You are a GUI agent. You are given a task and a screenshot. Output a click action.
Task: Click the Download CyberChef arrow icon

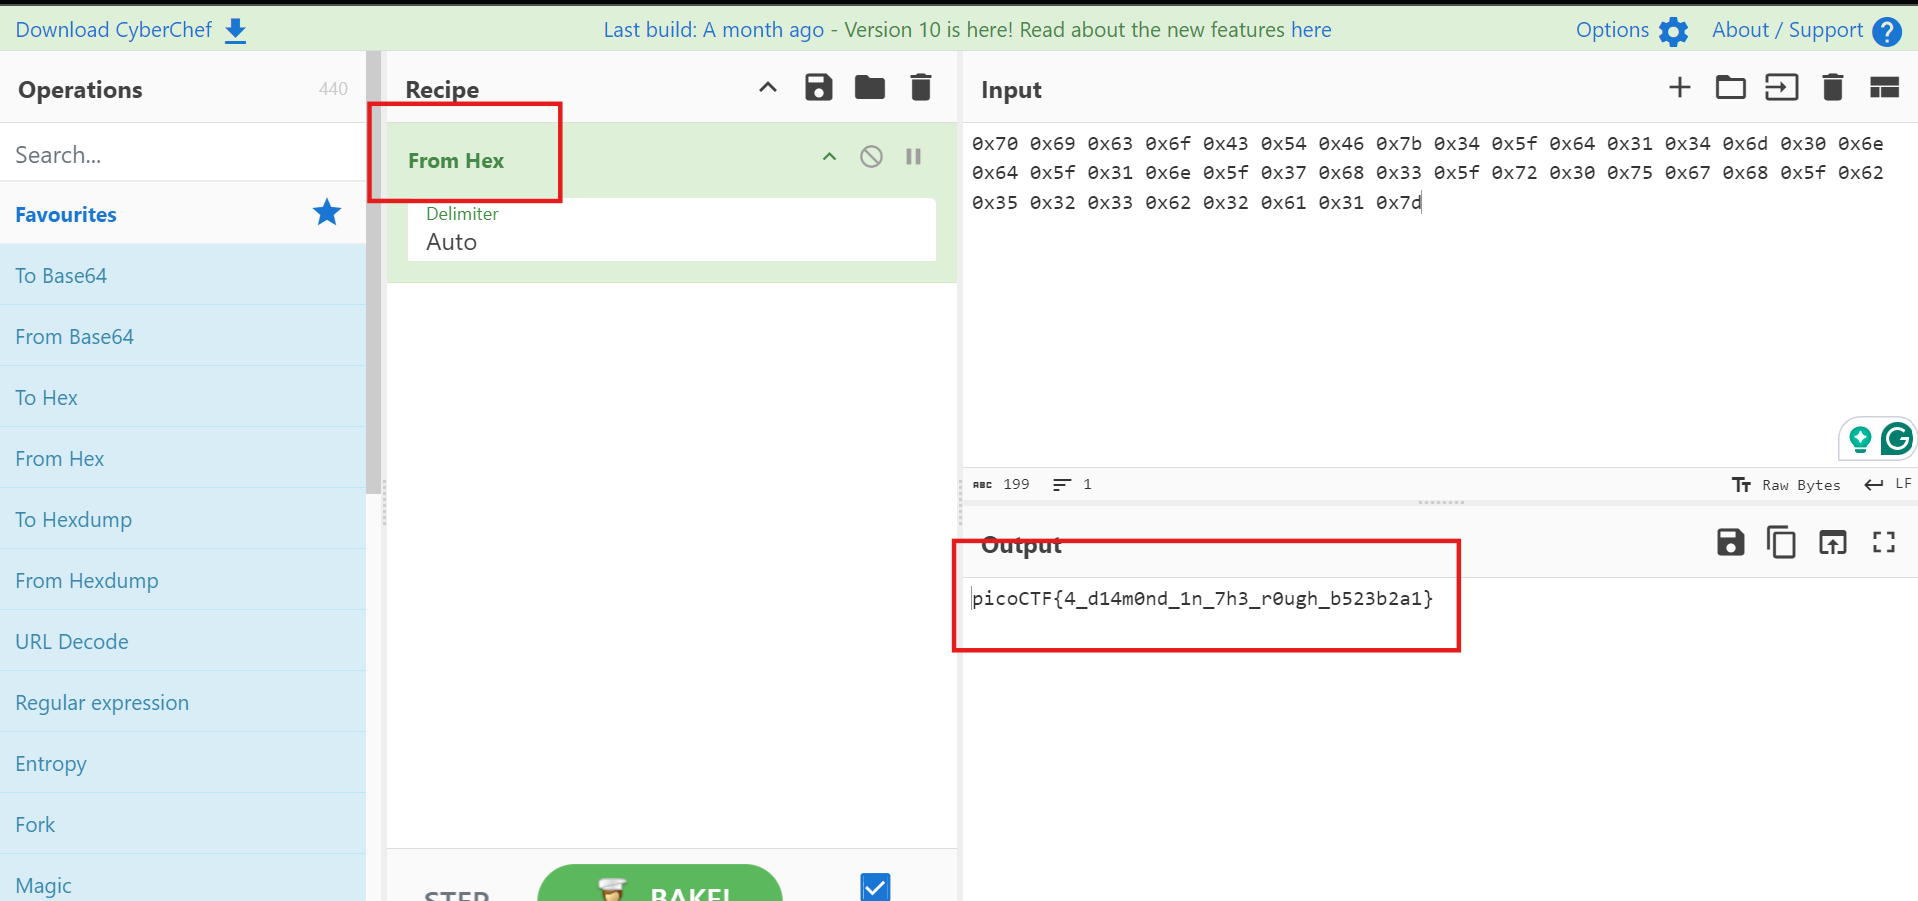coord(235,31)
